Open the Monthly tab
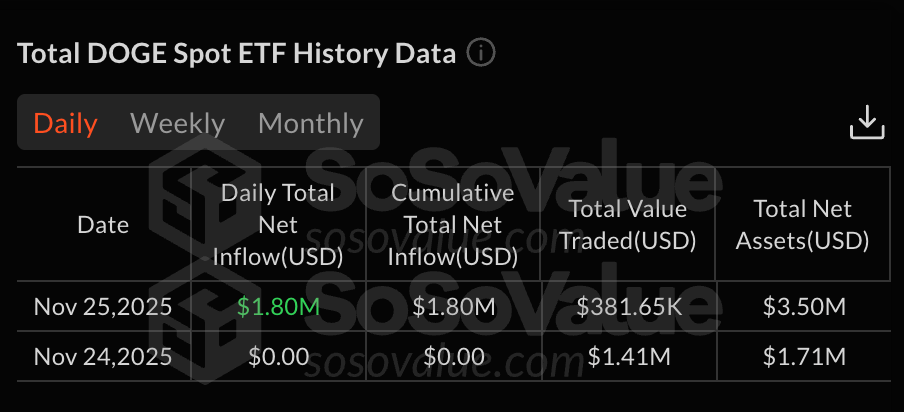Screen dimensions: 904x412 [x=310, y=123]
